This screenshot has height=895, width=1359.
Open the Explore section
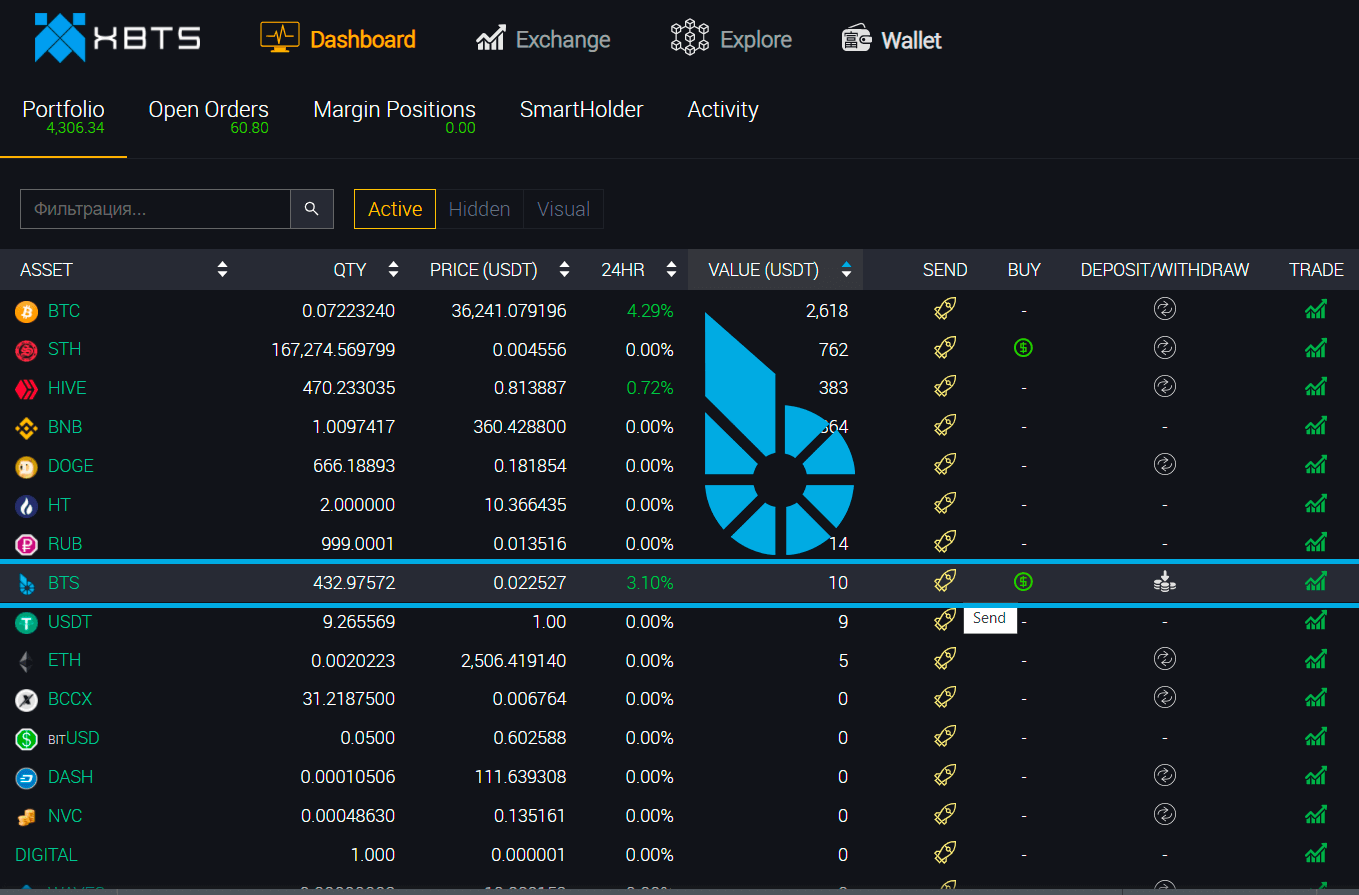[x=731, y=39]
